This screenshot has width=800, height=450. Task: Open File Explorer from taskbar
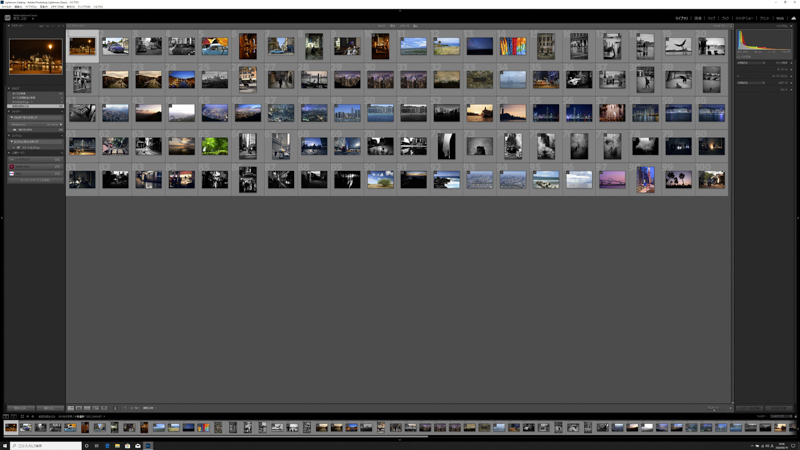point(117,446)
